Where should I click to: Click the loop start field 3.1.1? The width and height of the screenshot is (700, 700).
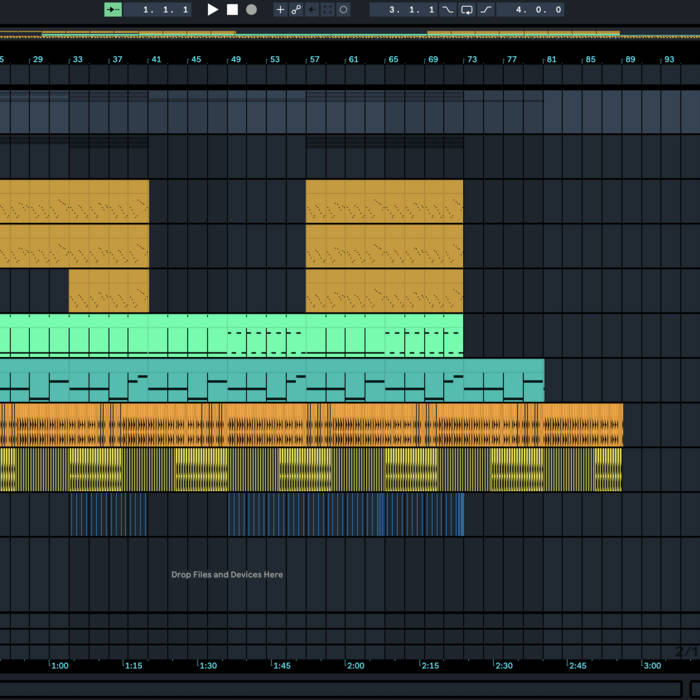tap(412, 10)
